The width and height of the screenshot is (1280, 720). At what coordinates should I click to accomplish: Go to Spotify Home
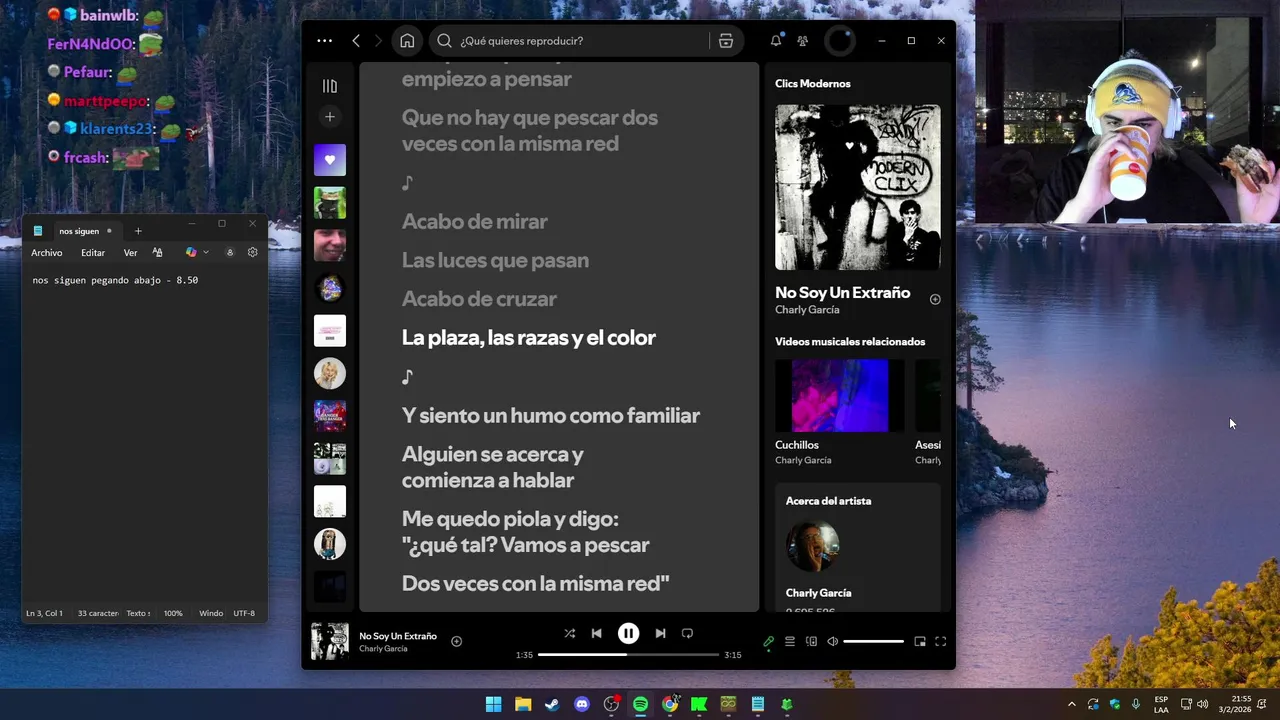[x=407, y=41]
